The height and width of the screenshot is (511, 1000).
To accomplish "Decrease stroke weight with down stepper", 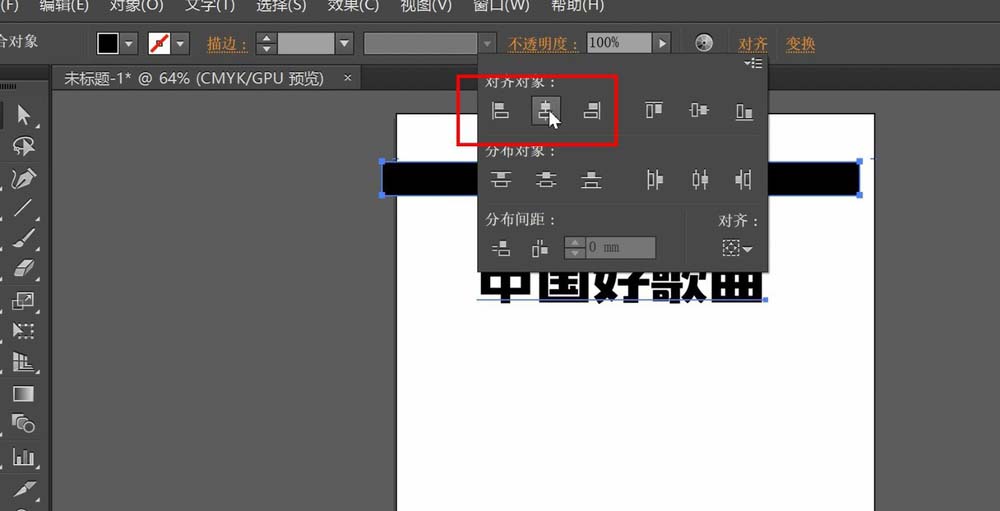I will 267,49.
